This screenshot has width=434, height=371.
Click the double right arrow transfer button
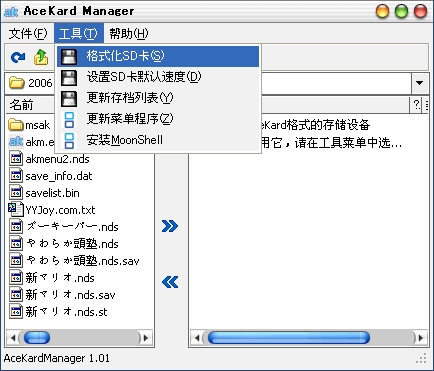[170, 226]
